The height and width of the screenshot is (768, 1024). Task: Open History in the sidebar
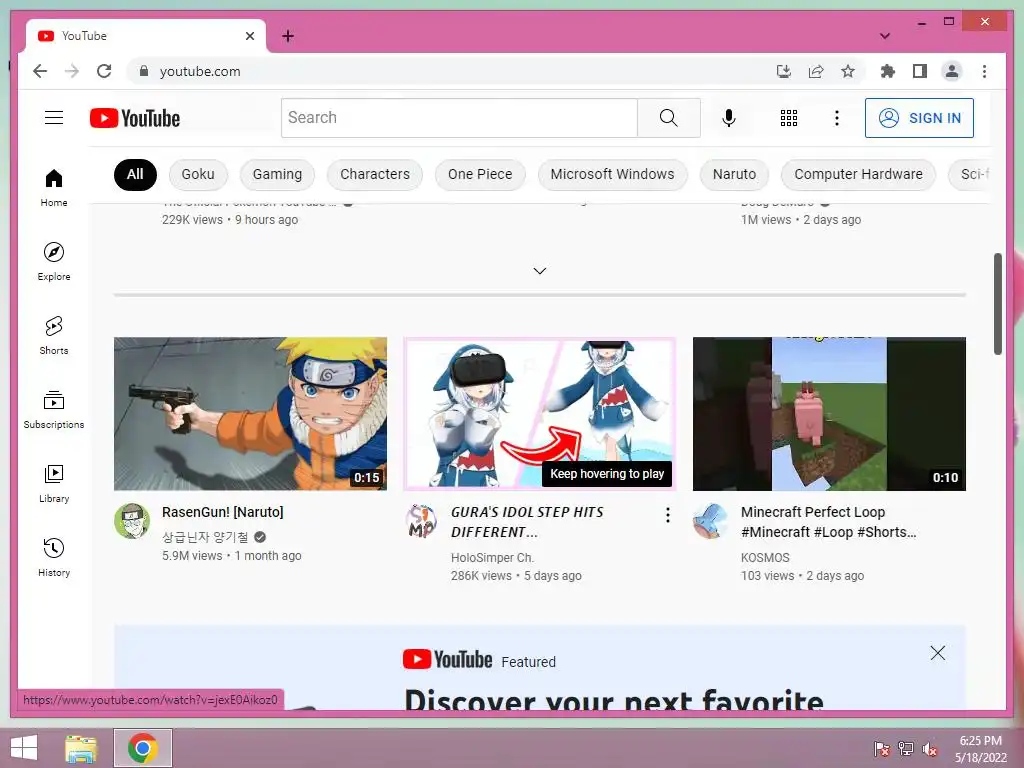tap(54, 557)
